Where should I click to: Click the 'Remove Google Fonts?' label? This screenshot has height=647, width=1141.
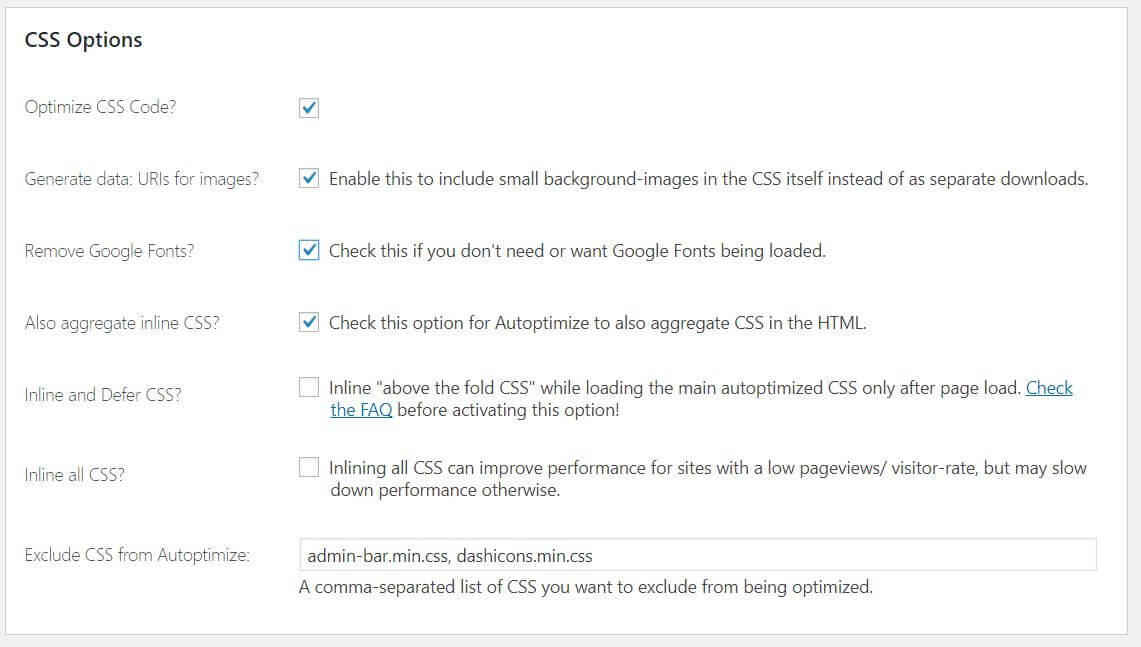coord(109,251)
